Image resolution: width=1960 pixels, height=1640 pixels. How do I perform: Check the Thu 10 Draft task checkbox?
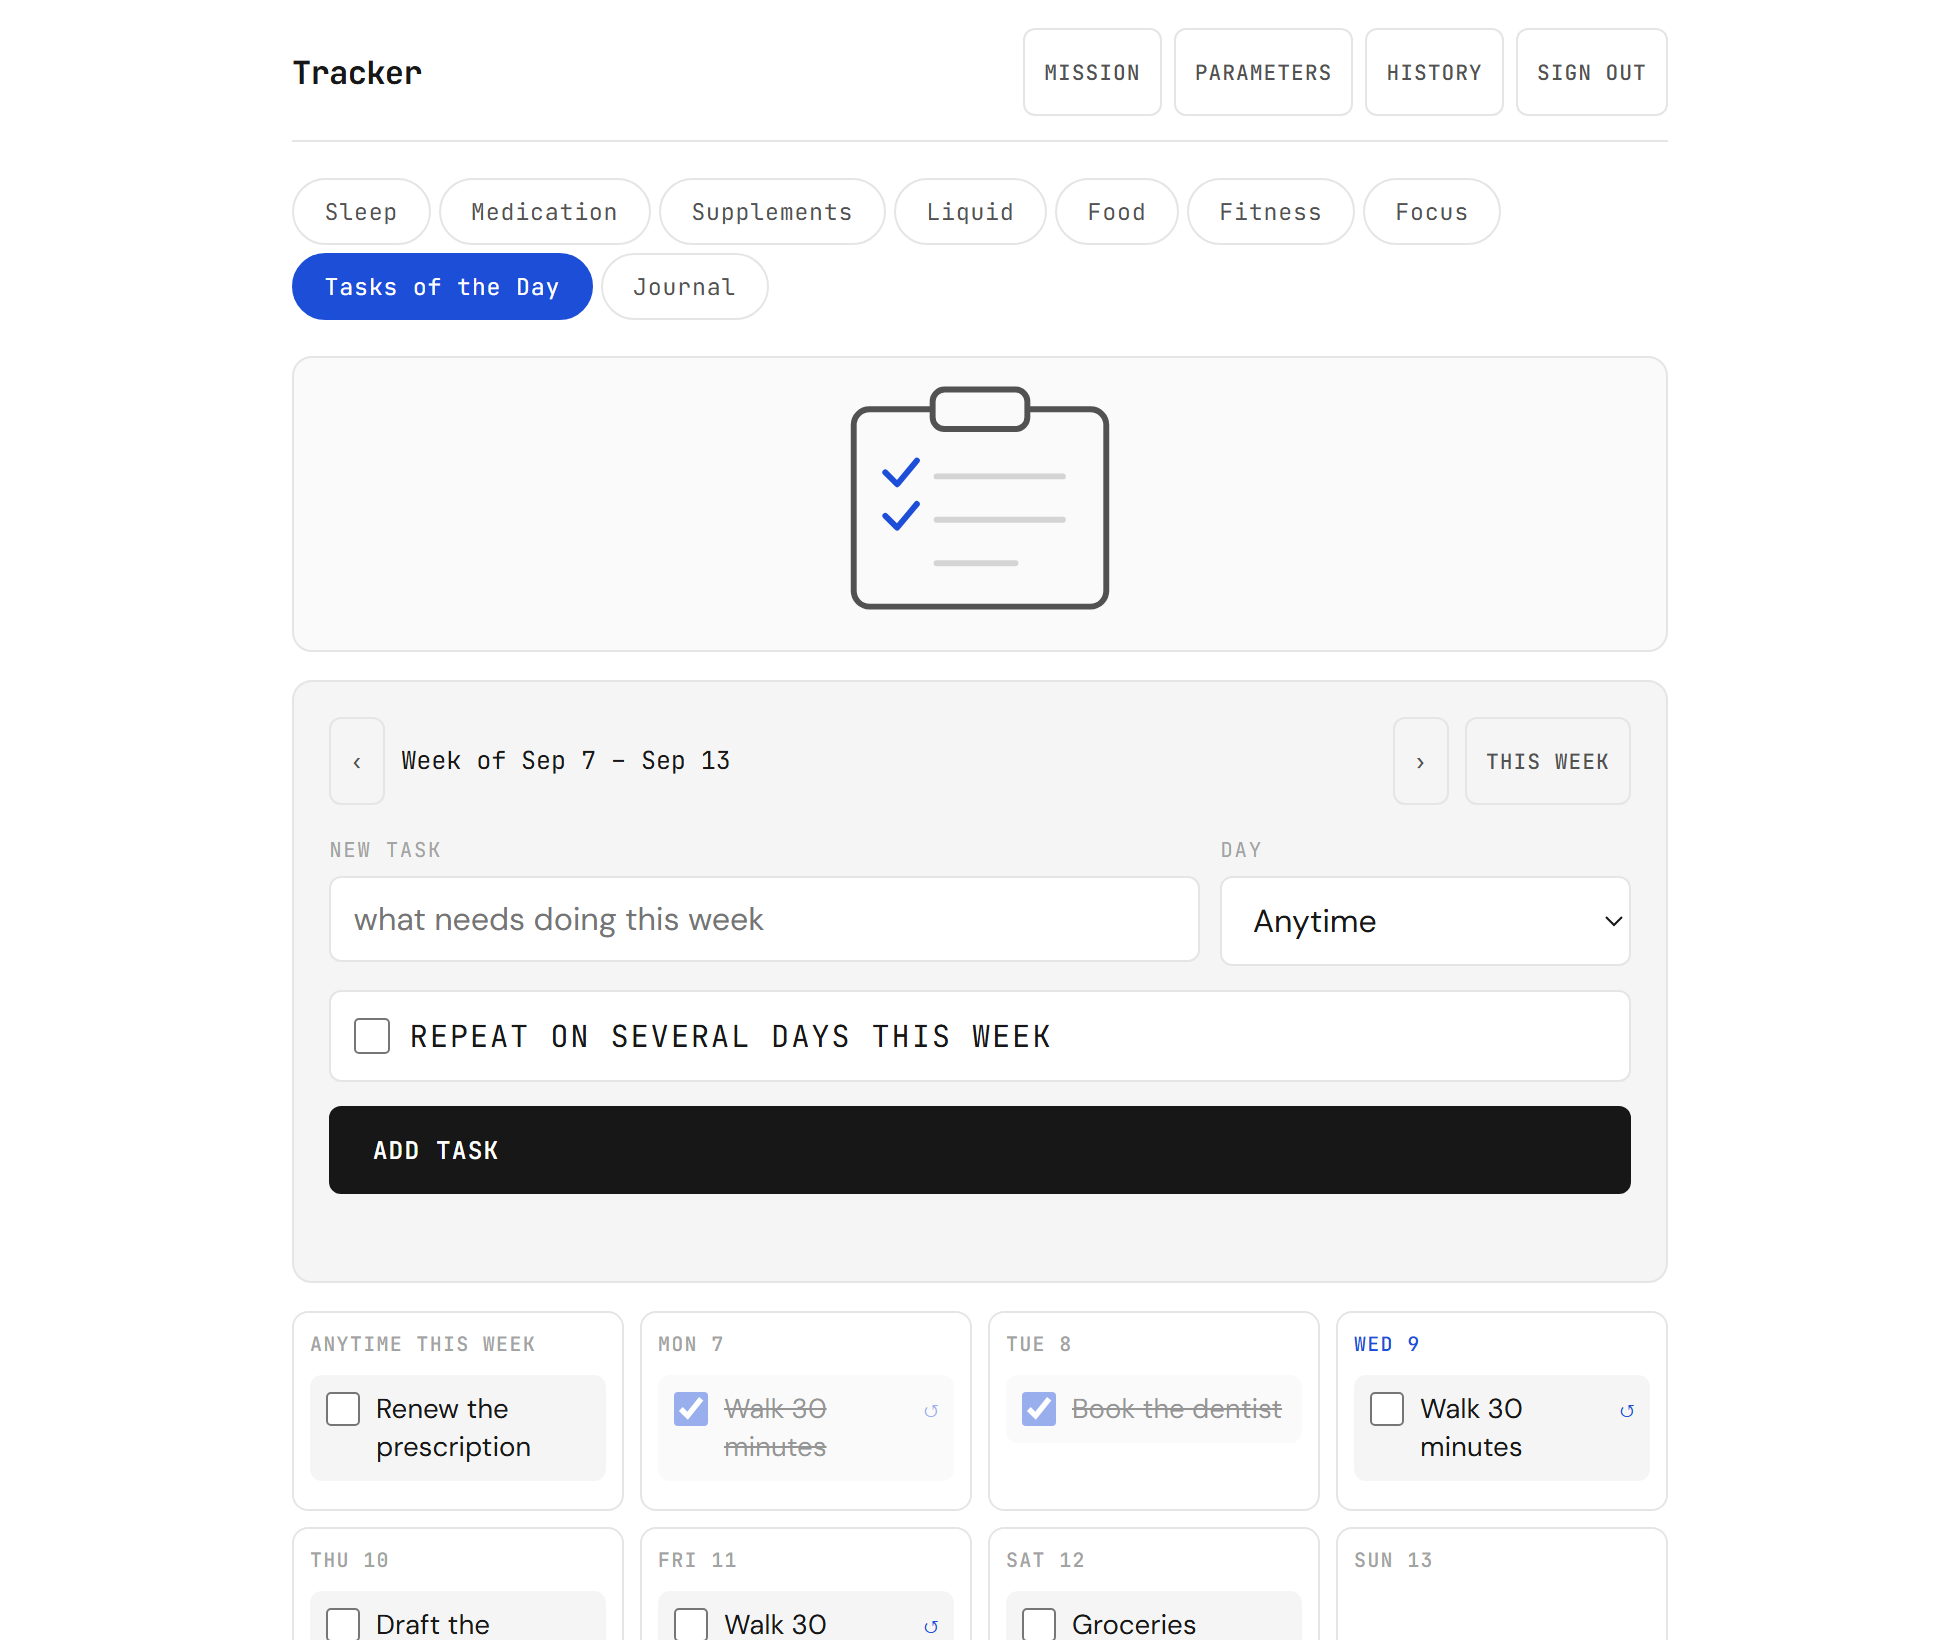343,1624
